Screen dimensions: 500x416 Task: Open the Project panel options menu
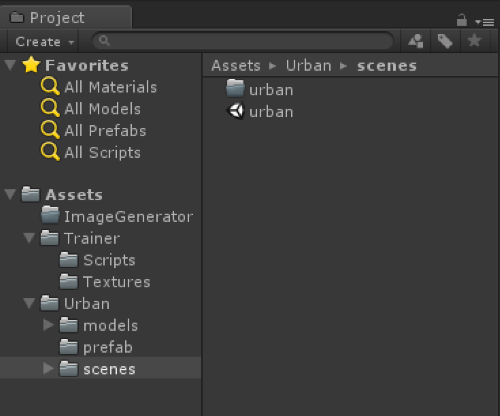point(484,22)
